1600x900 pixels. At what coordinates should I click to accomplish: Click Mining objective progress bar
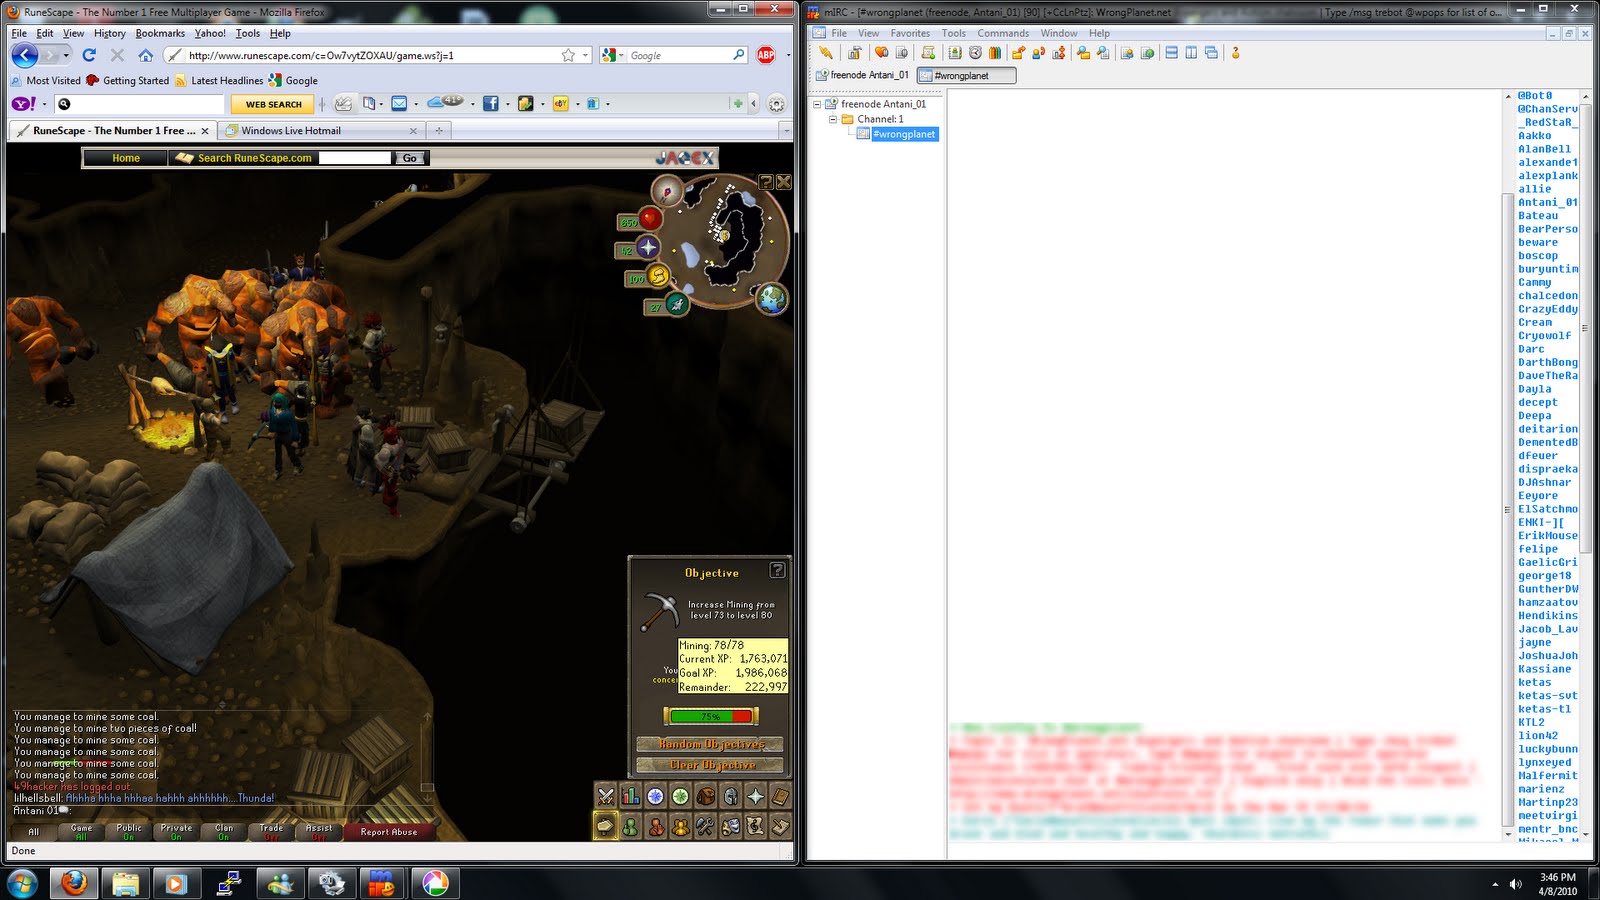tap(711, 716)
